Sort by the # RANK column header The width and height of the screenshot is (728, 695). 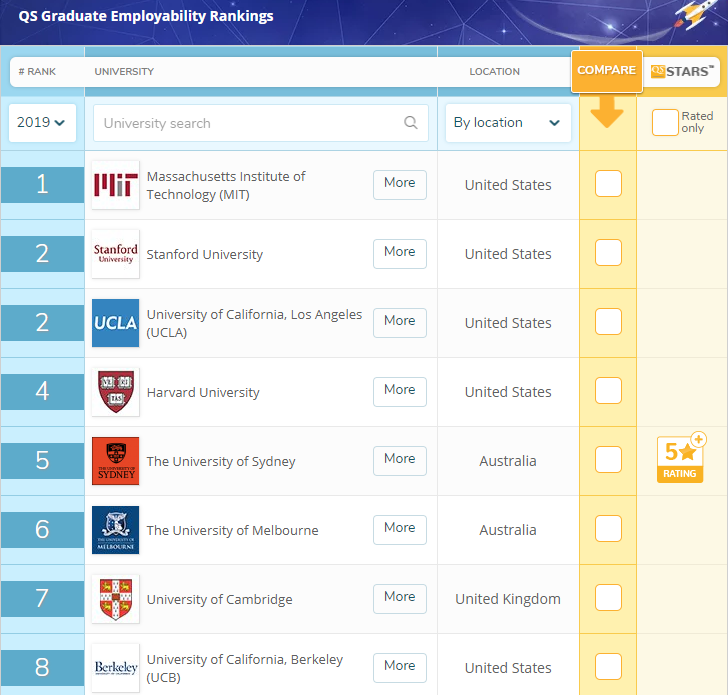42,72
